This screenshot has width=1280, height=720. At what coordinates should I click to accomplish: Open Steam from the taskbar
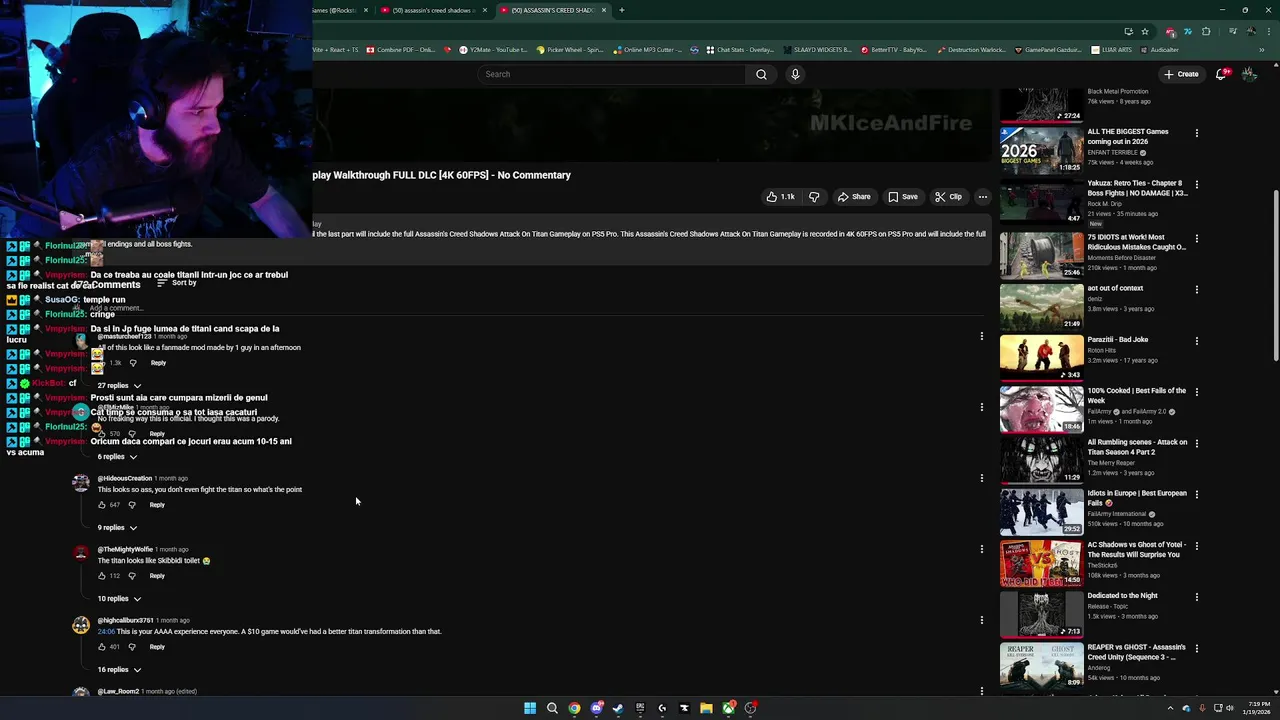pyautogui.click(x=618, y=708)
